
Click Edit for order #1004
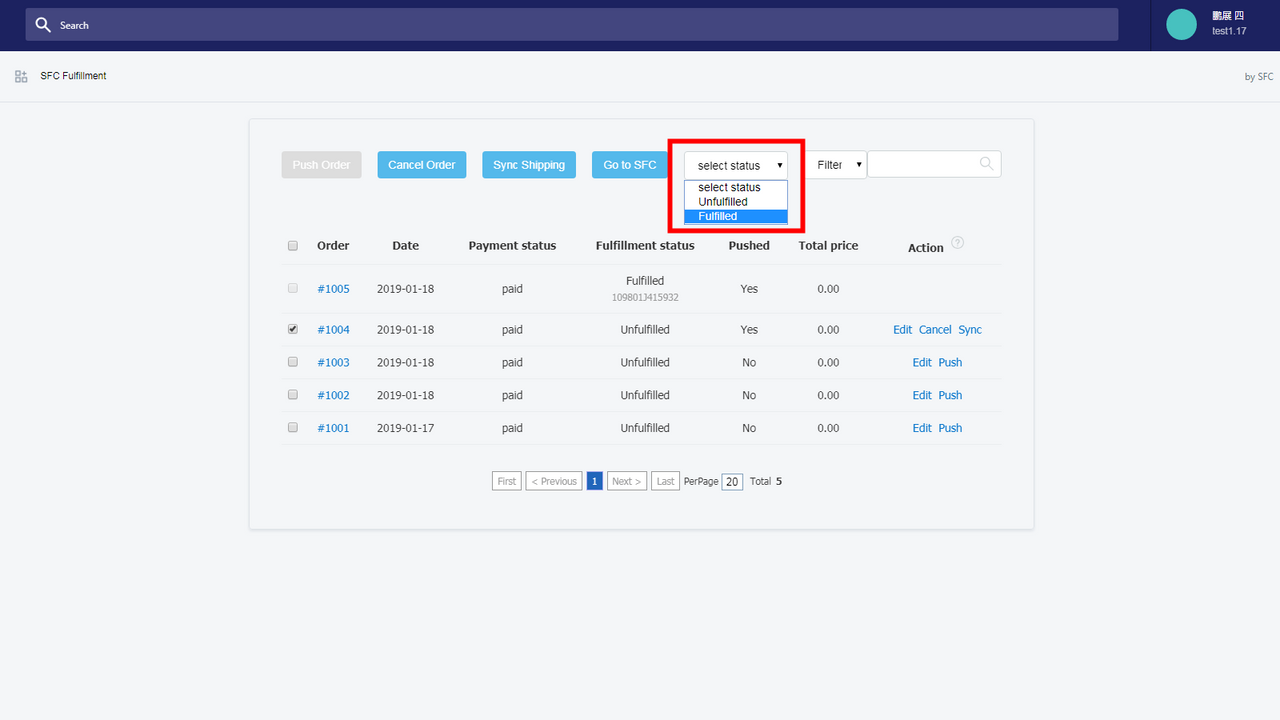pyautogui.click(x=902, y=330)
